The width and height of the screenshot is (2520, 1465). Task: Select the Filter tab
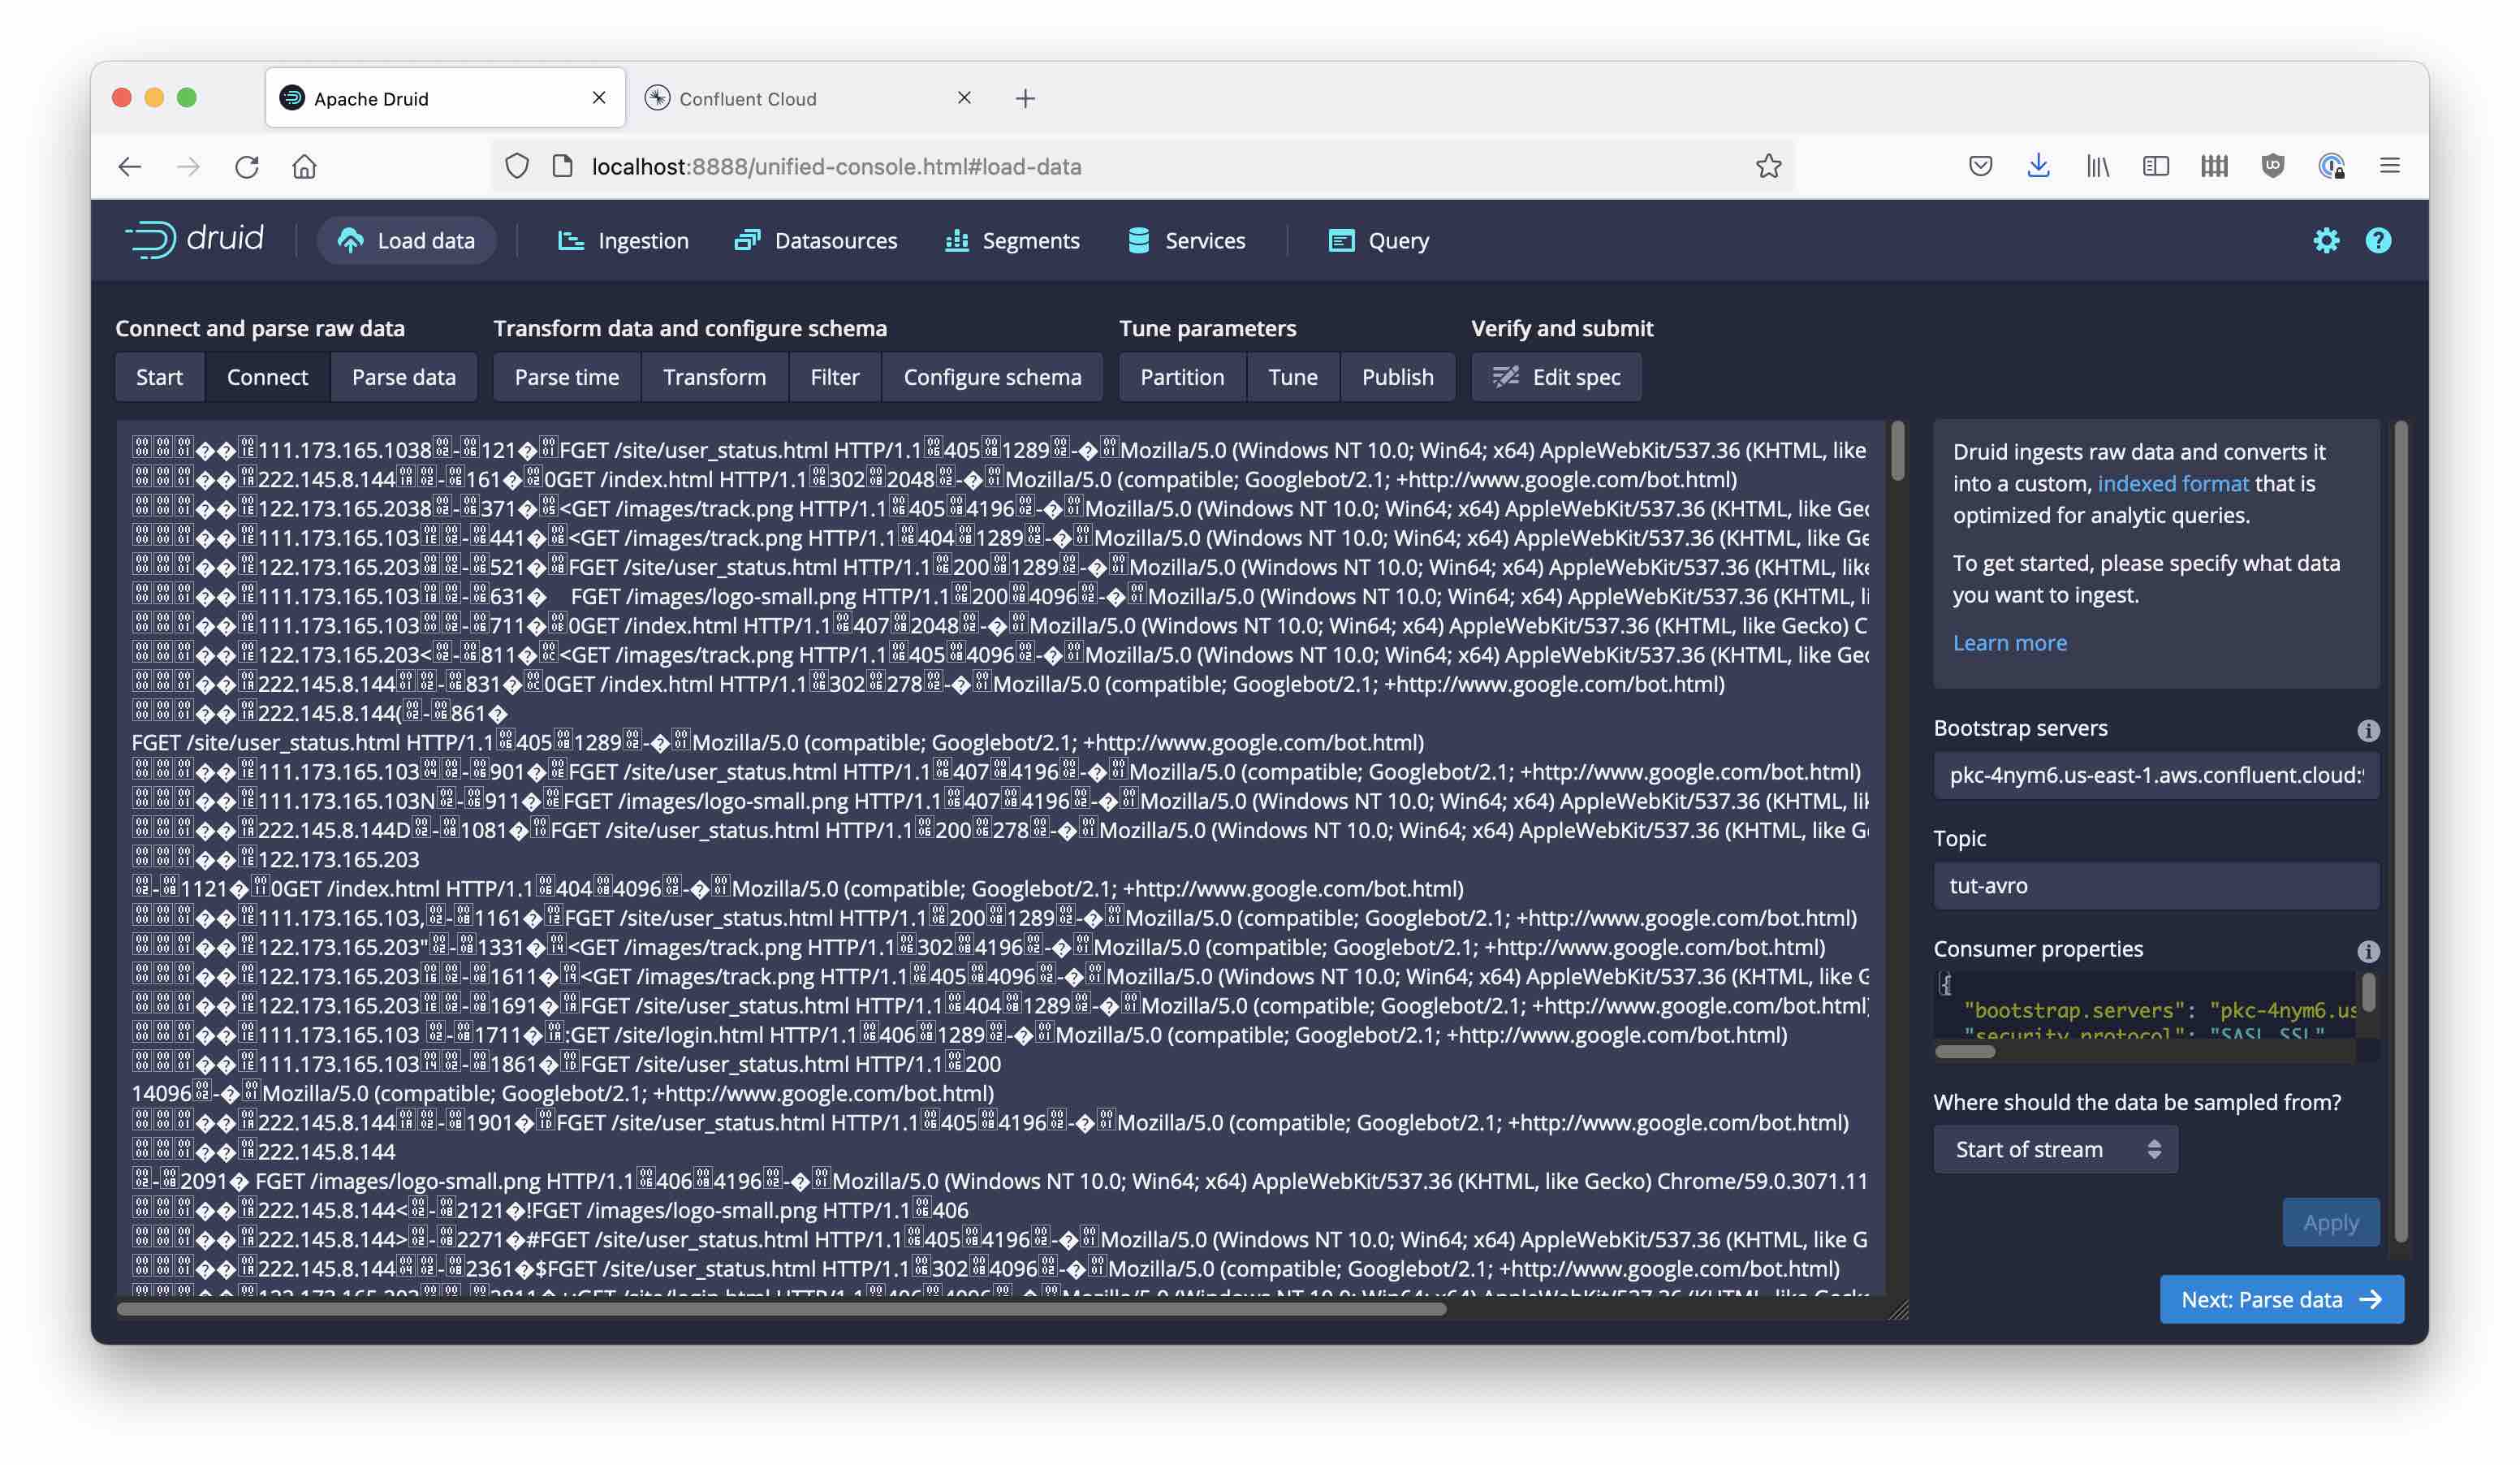831,377
